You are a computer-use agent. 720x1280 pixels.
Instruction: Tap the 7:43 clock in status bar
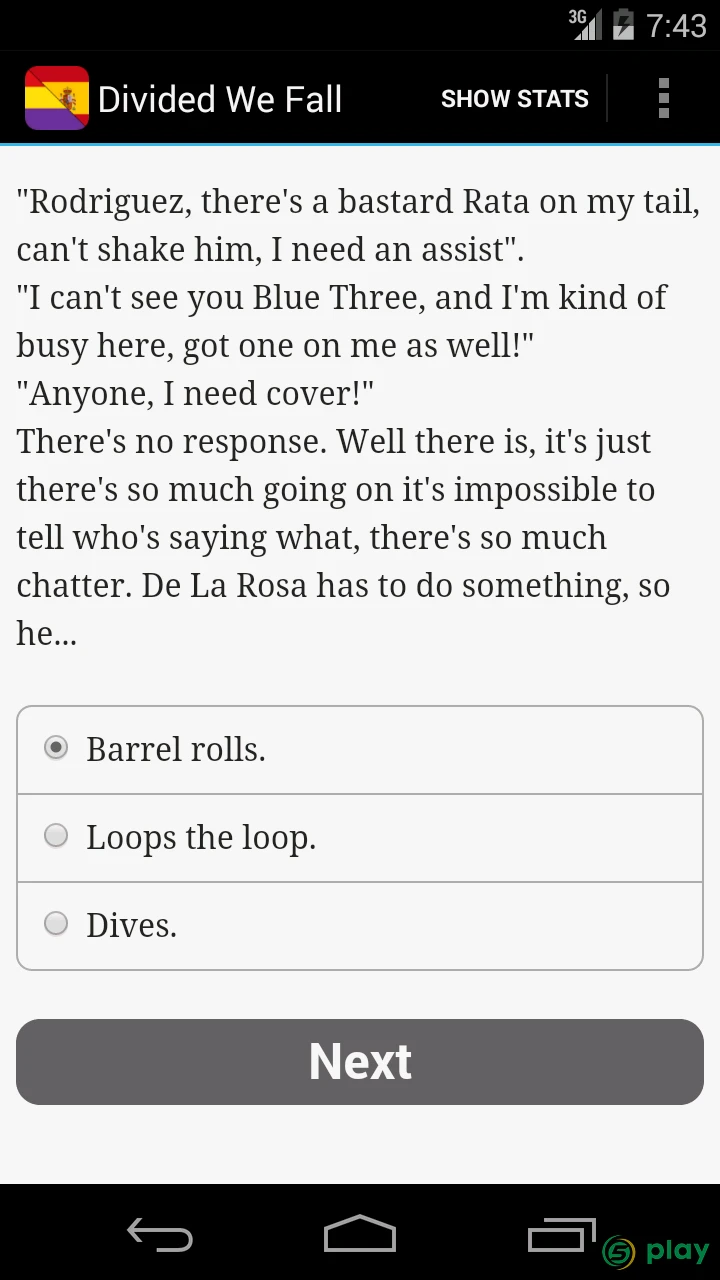pos(677,25)
